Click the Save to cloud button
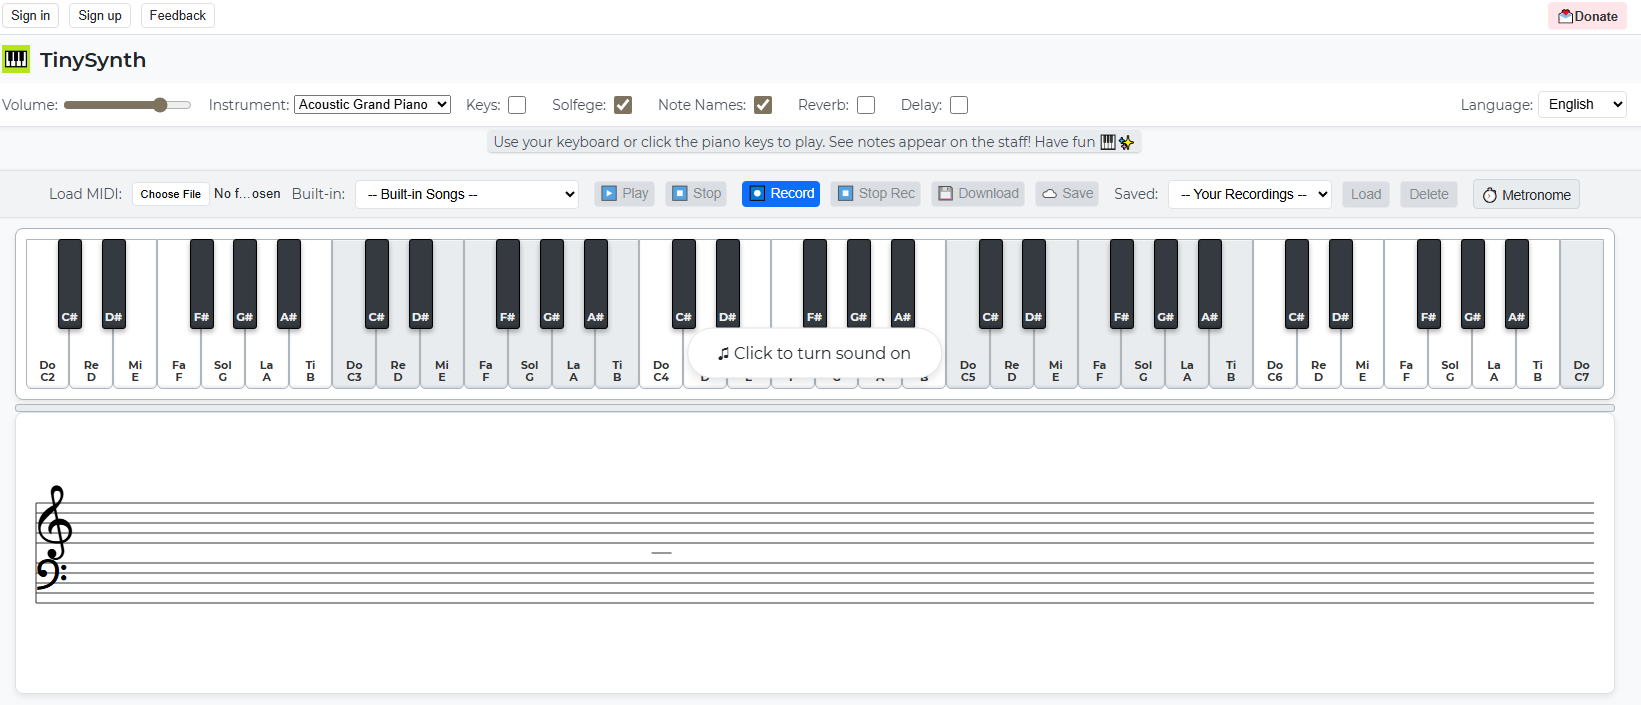This screenshot has width=1641, height=705. tap(1067, 194)
